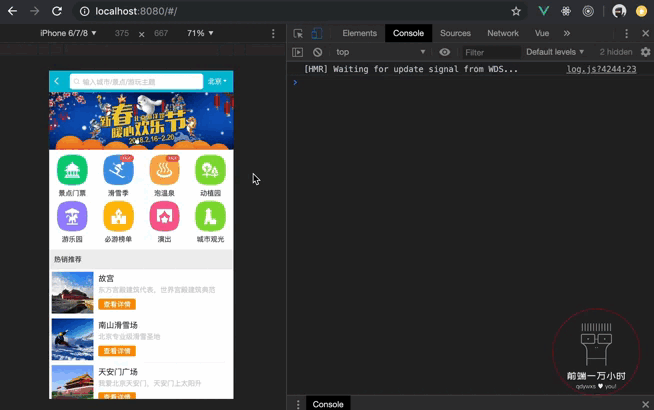Image resolution: width=654 pixels, height=410 pixels.
Task: Click the 热销推荐 section header
Action: [x=141, y=259]
